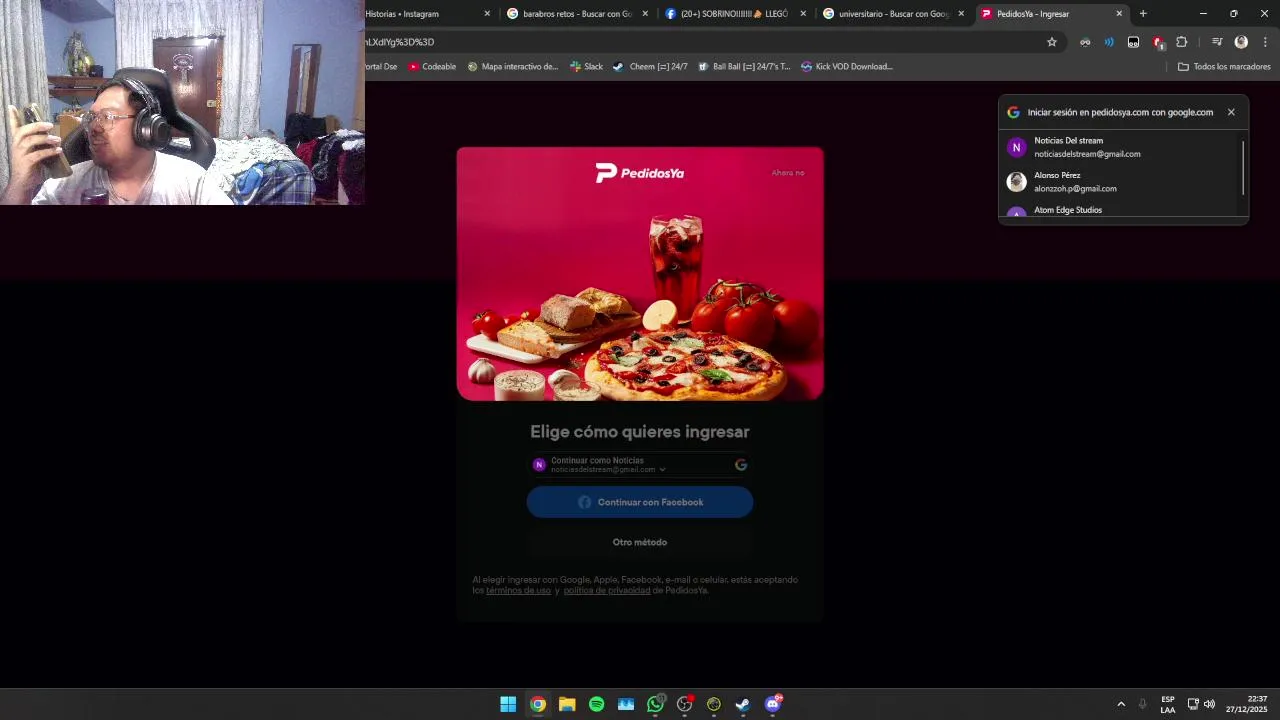This screenshot has width=1280, height=720.
Task: Expand account chevron under Continuar como Noticias
Action: pyautogui.click(x=662, y=470)
